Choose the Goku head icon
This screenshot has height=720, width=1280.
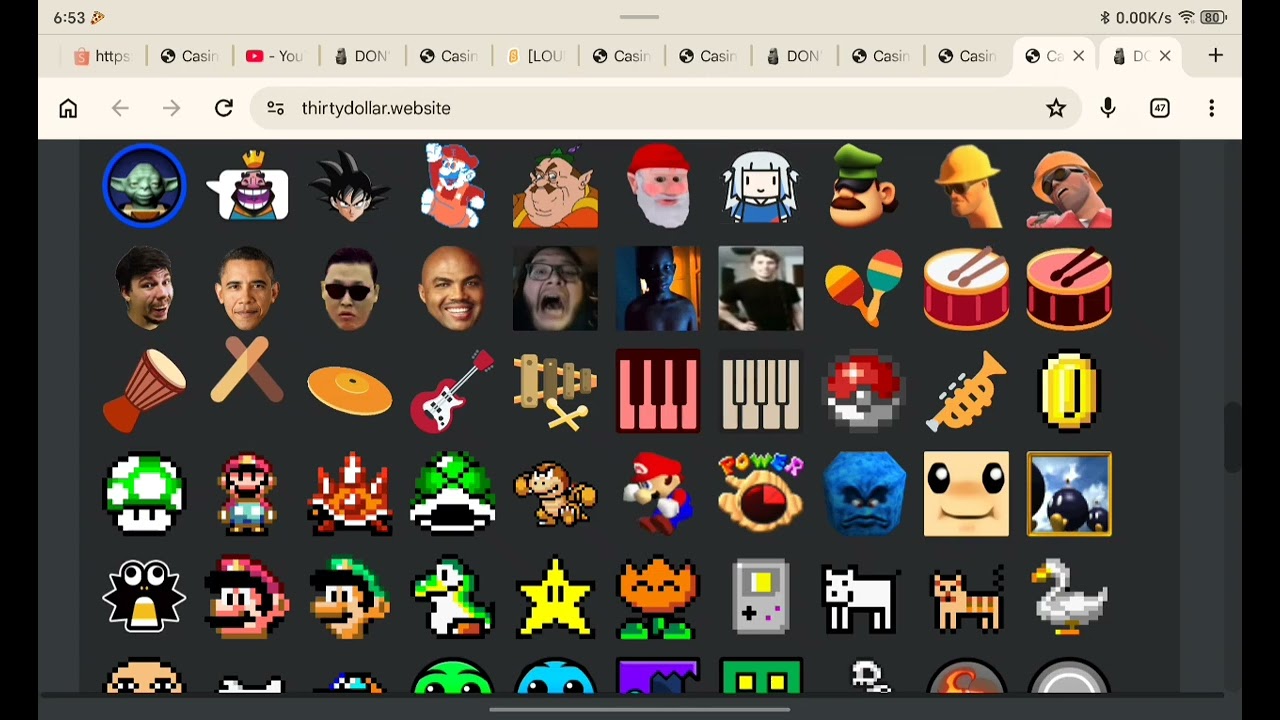pyautogui.click(x=350, y=186)
